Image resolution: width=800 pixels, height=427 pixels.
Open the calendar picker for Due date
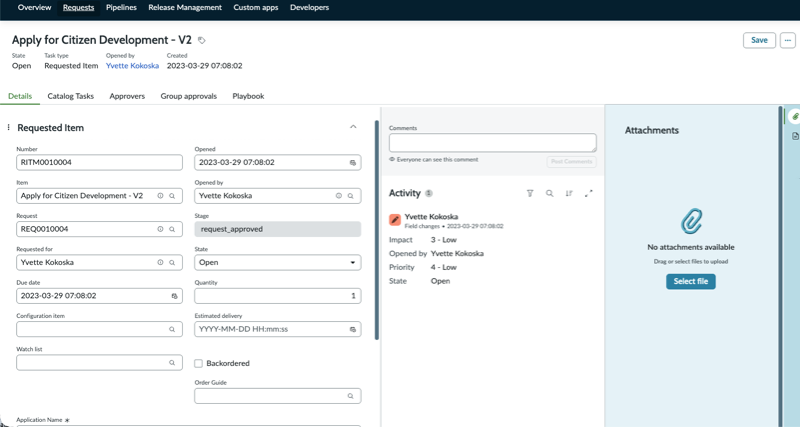tap(174, 296)
